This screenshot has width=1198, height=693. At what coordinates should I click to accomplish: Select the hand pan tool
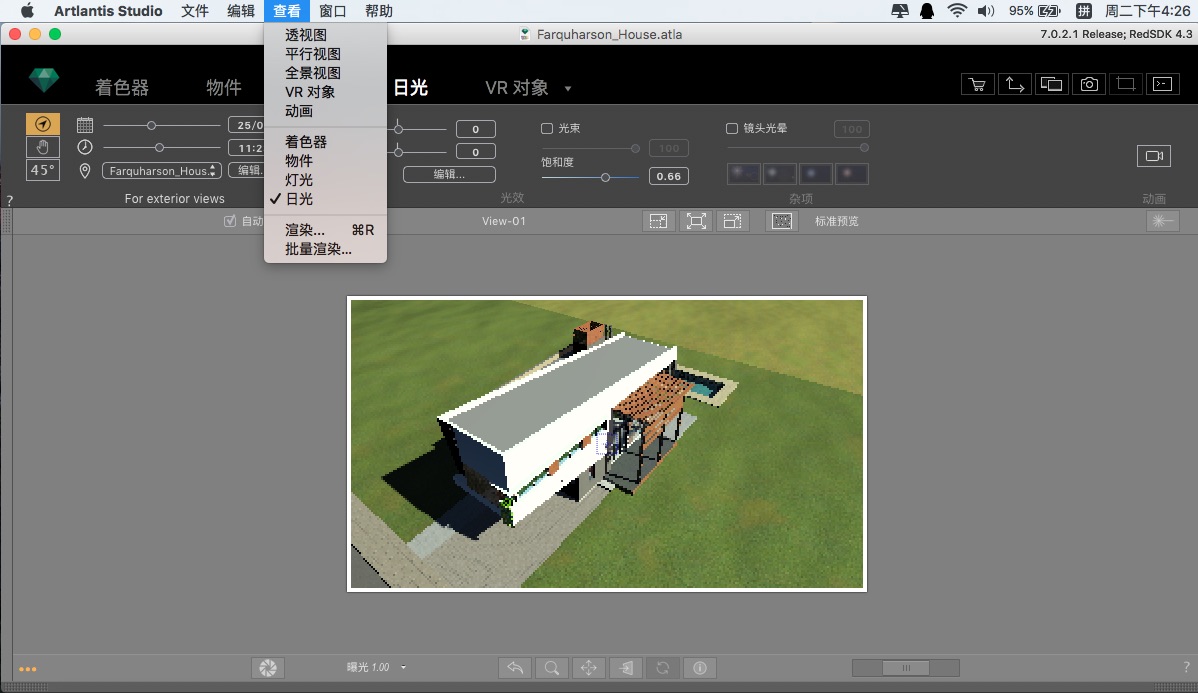(43, 147)
